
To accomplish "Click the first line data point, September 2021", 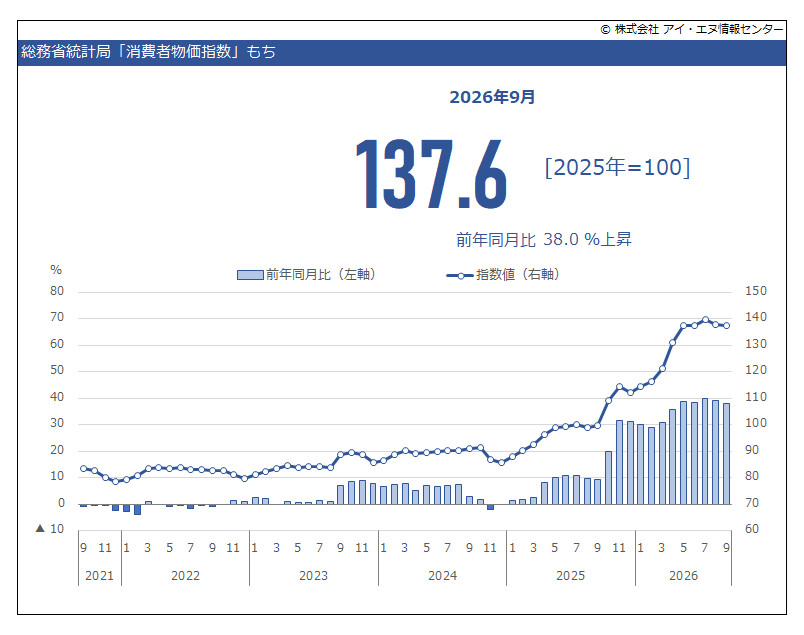I will [x=84, y=468].
